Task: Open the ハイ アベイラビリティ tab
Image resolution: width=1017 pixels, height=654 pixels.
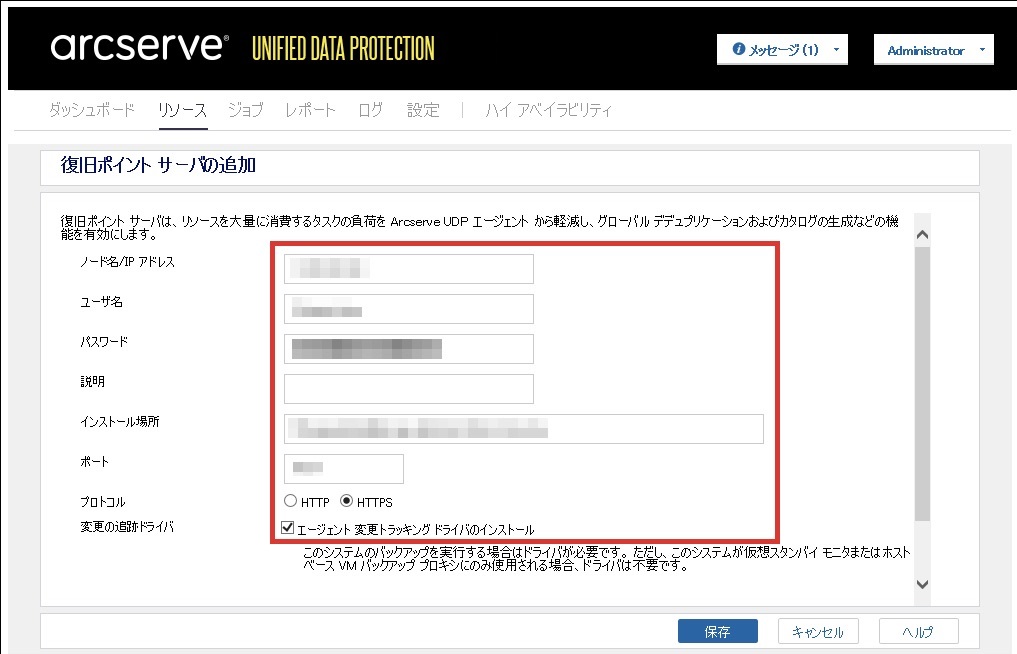Action: pos(549,110)
